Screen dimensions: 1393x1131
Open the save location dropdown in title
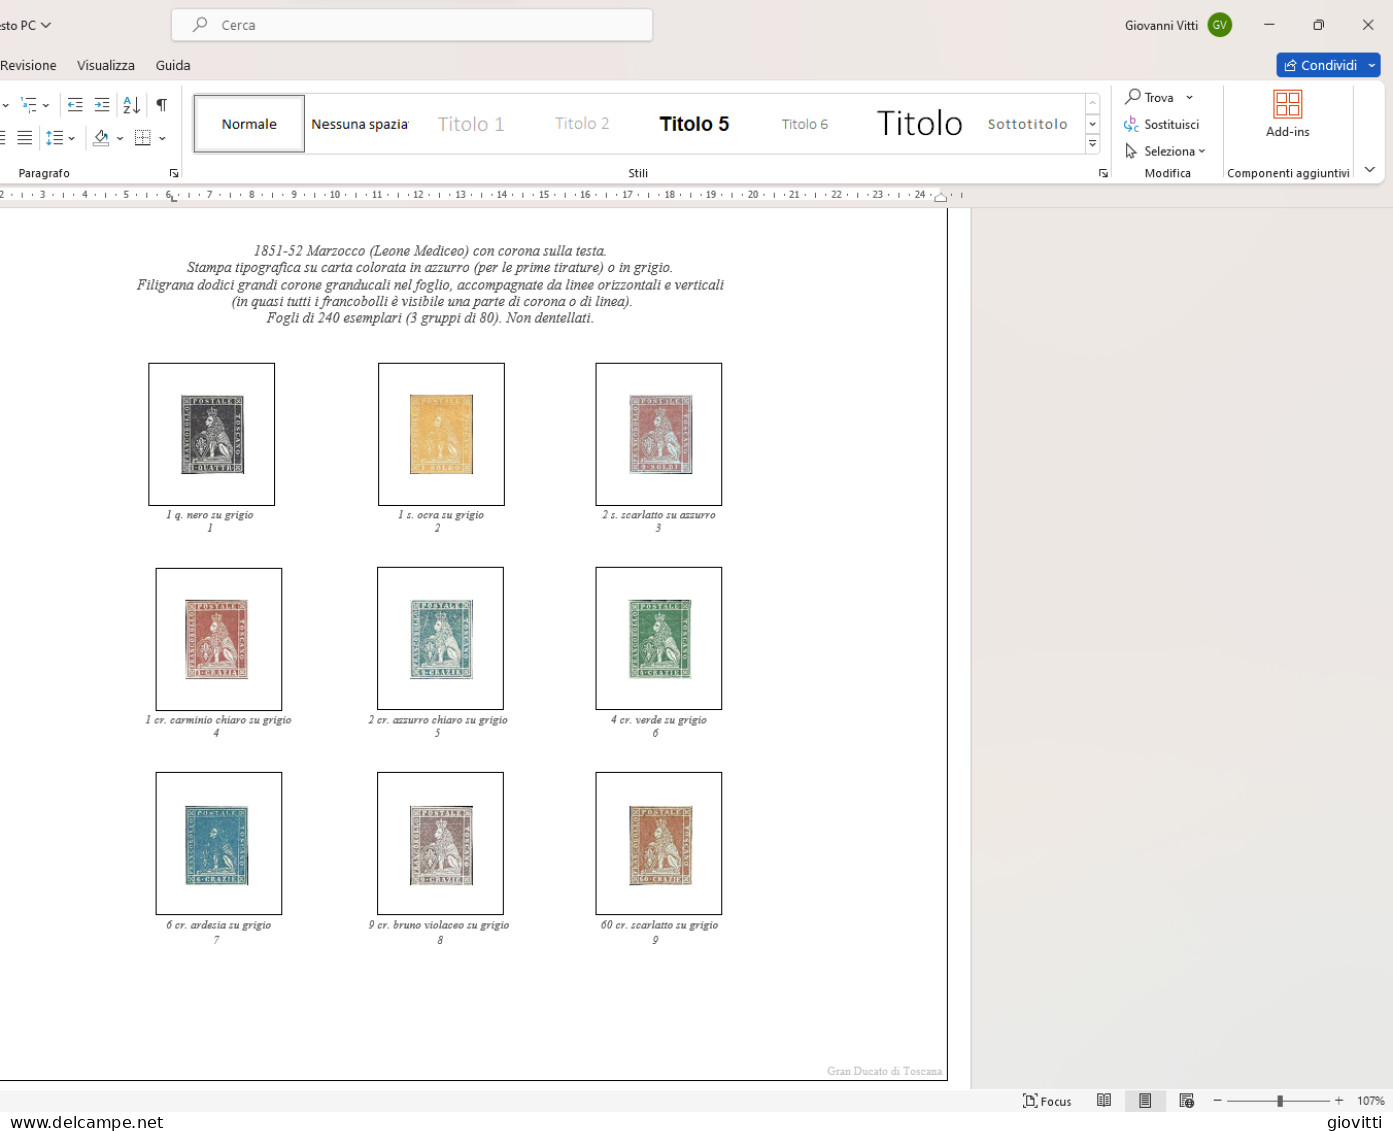46,25
